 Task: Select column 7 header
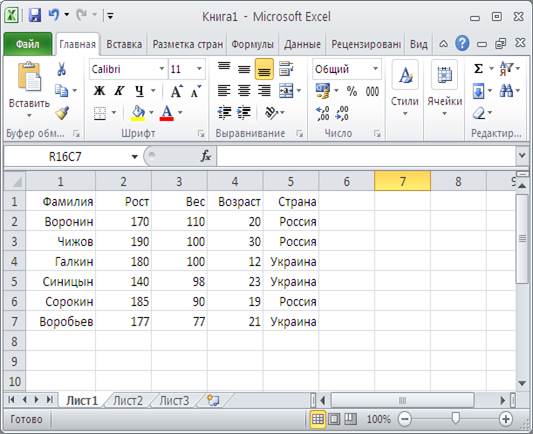click(x=402, y=181)
